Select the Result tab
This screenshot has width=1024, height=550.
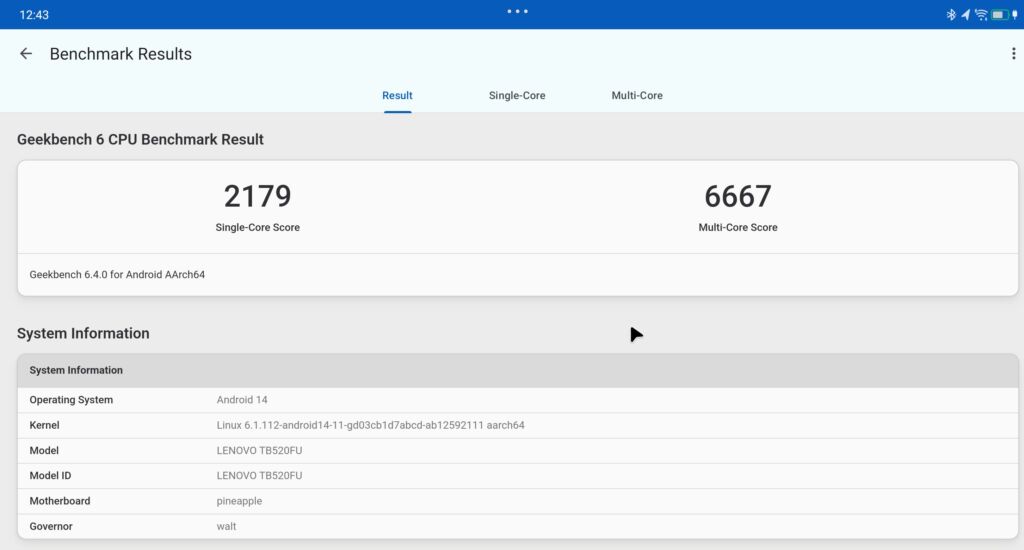[x=397, y=95]
